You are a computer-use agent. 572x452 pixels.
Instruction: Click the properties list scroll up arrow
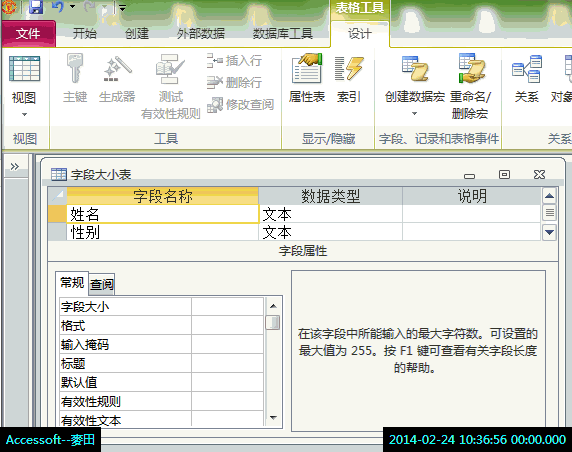[273, 306]
